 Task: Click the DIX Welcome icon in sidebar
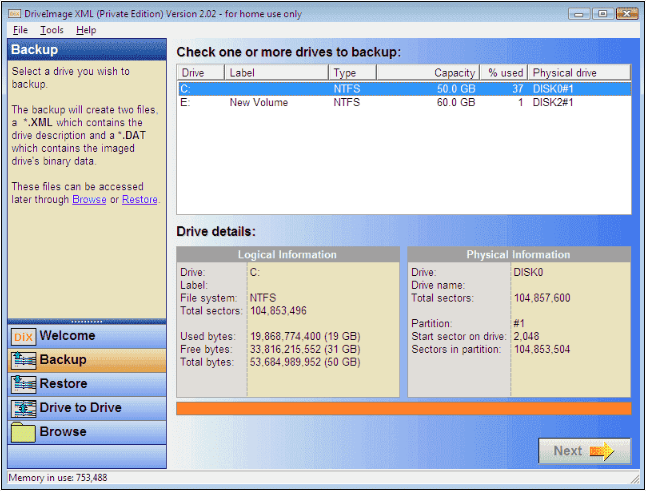pyautogui.click(x=23, y=336)
